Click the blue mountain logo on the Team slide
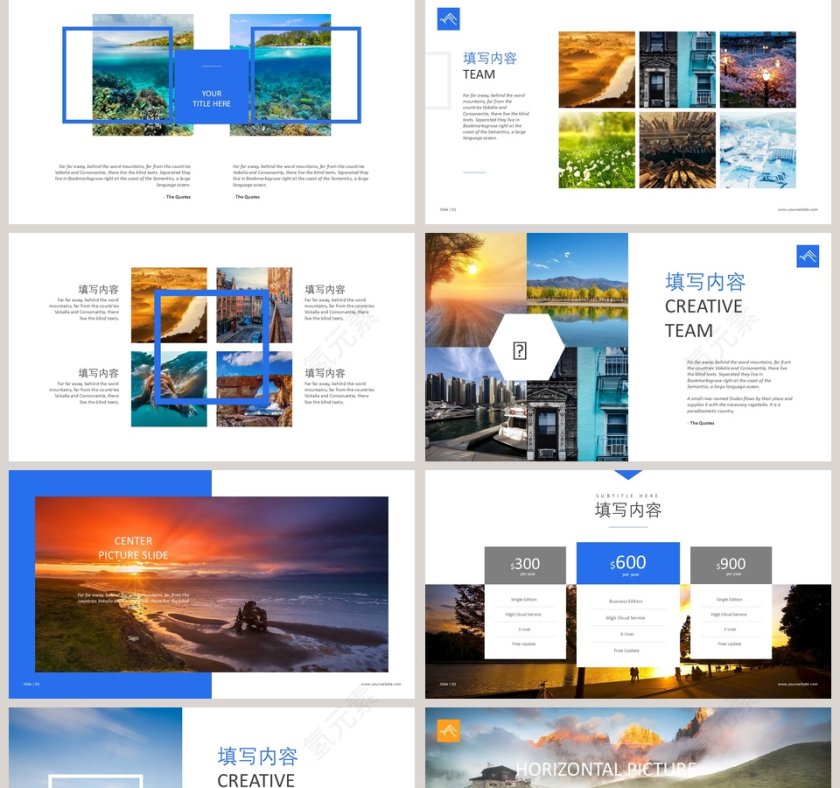 pyautogui.click(x=448, y=19)
